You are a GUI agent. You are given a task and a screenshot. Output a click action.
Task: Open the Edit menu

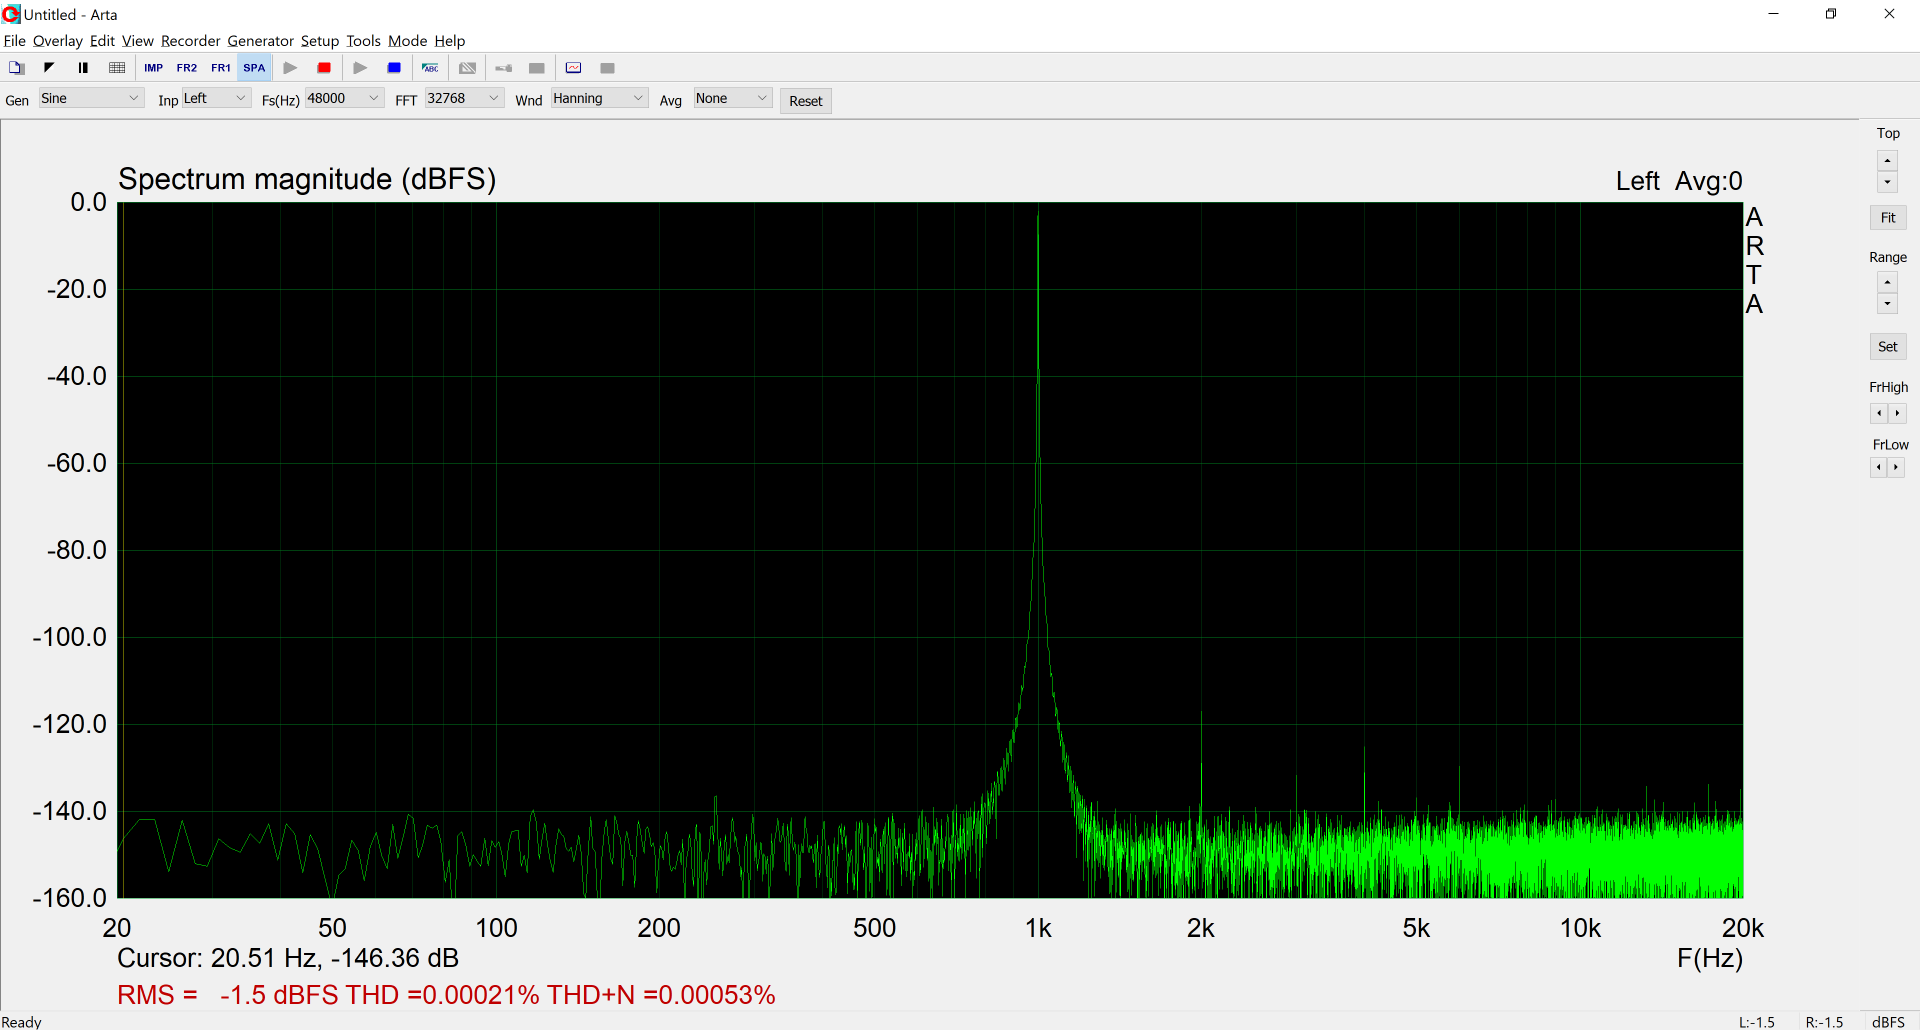pyautogui.click(x=102, y=41)
